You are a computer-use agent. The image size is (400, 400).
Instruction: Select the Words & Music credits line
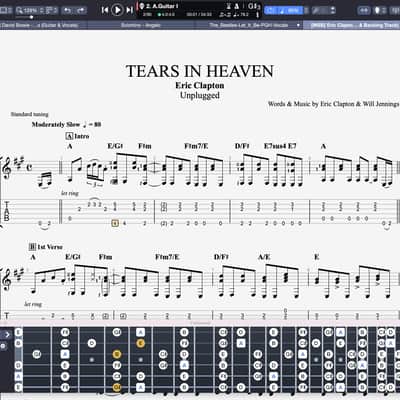coord(333,104)
